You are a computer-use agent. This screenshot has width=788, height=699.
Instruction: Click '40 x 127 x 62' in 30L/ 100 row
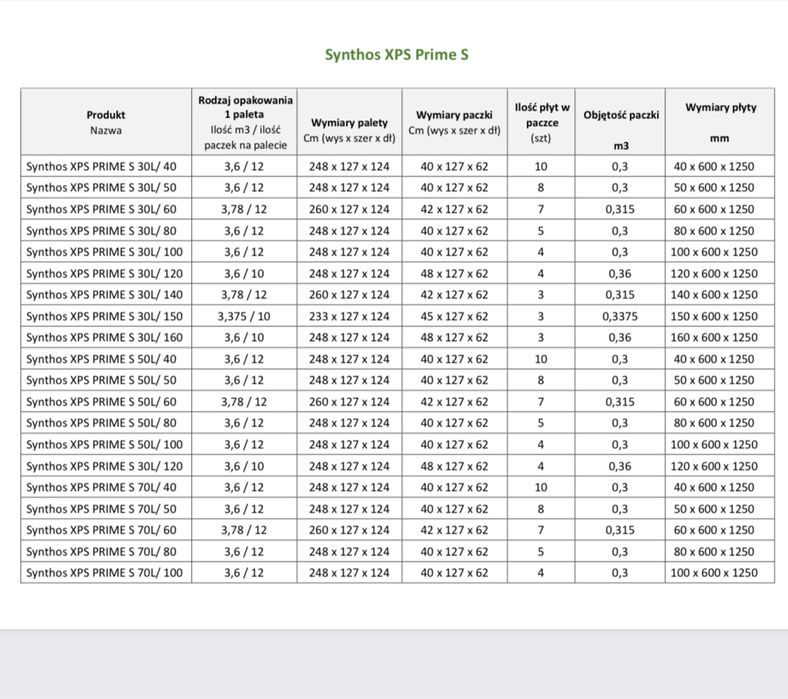point(454,252)
